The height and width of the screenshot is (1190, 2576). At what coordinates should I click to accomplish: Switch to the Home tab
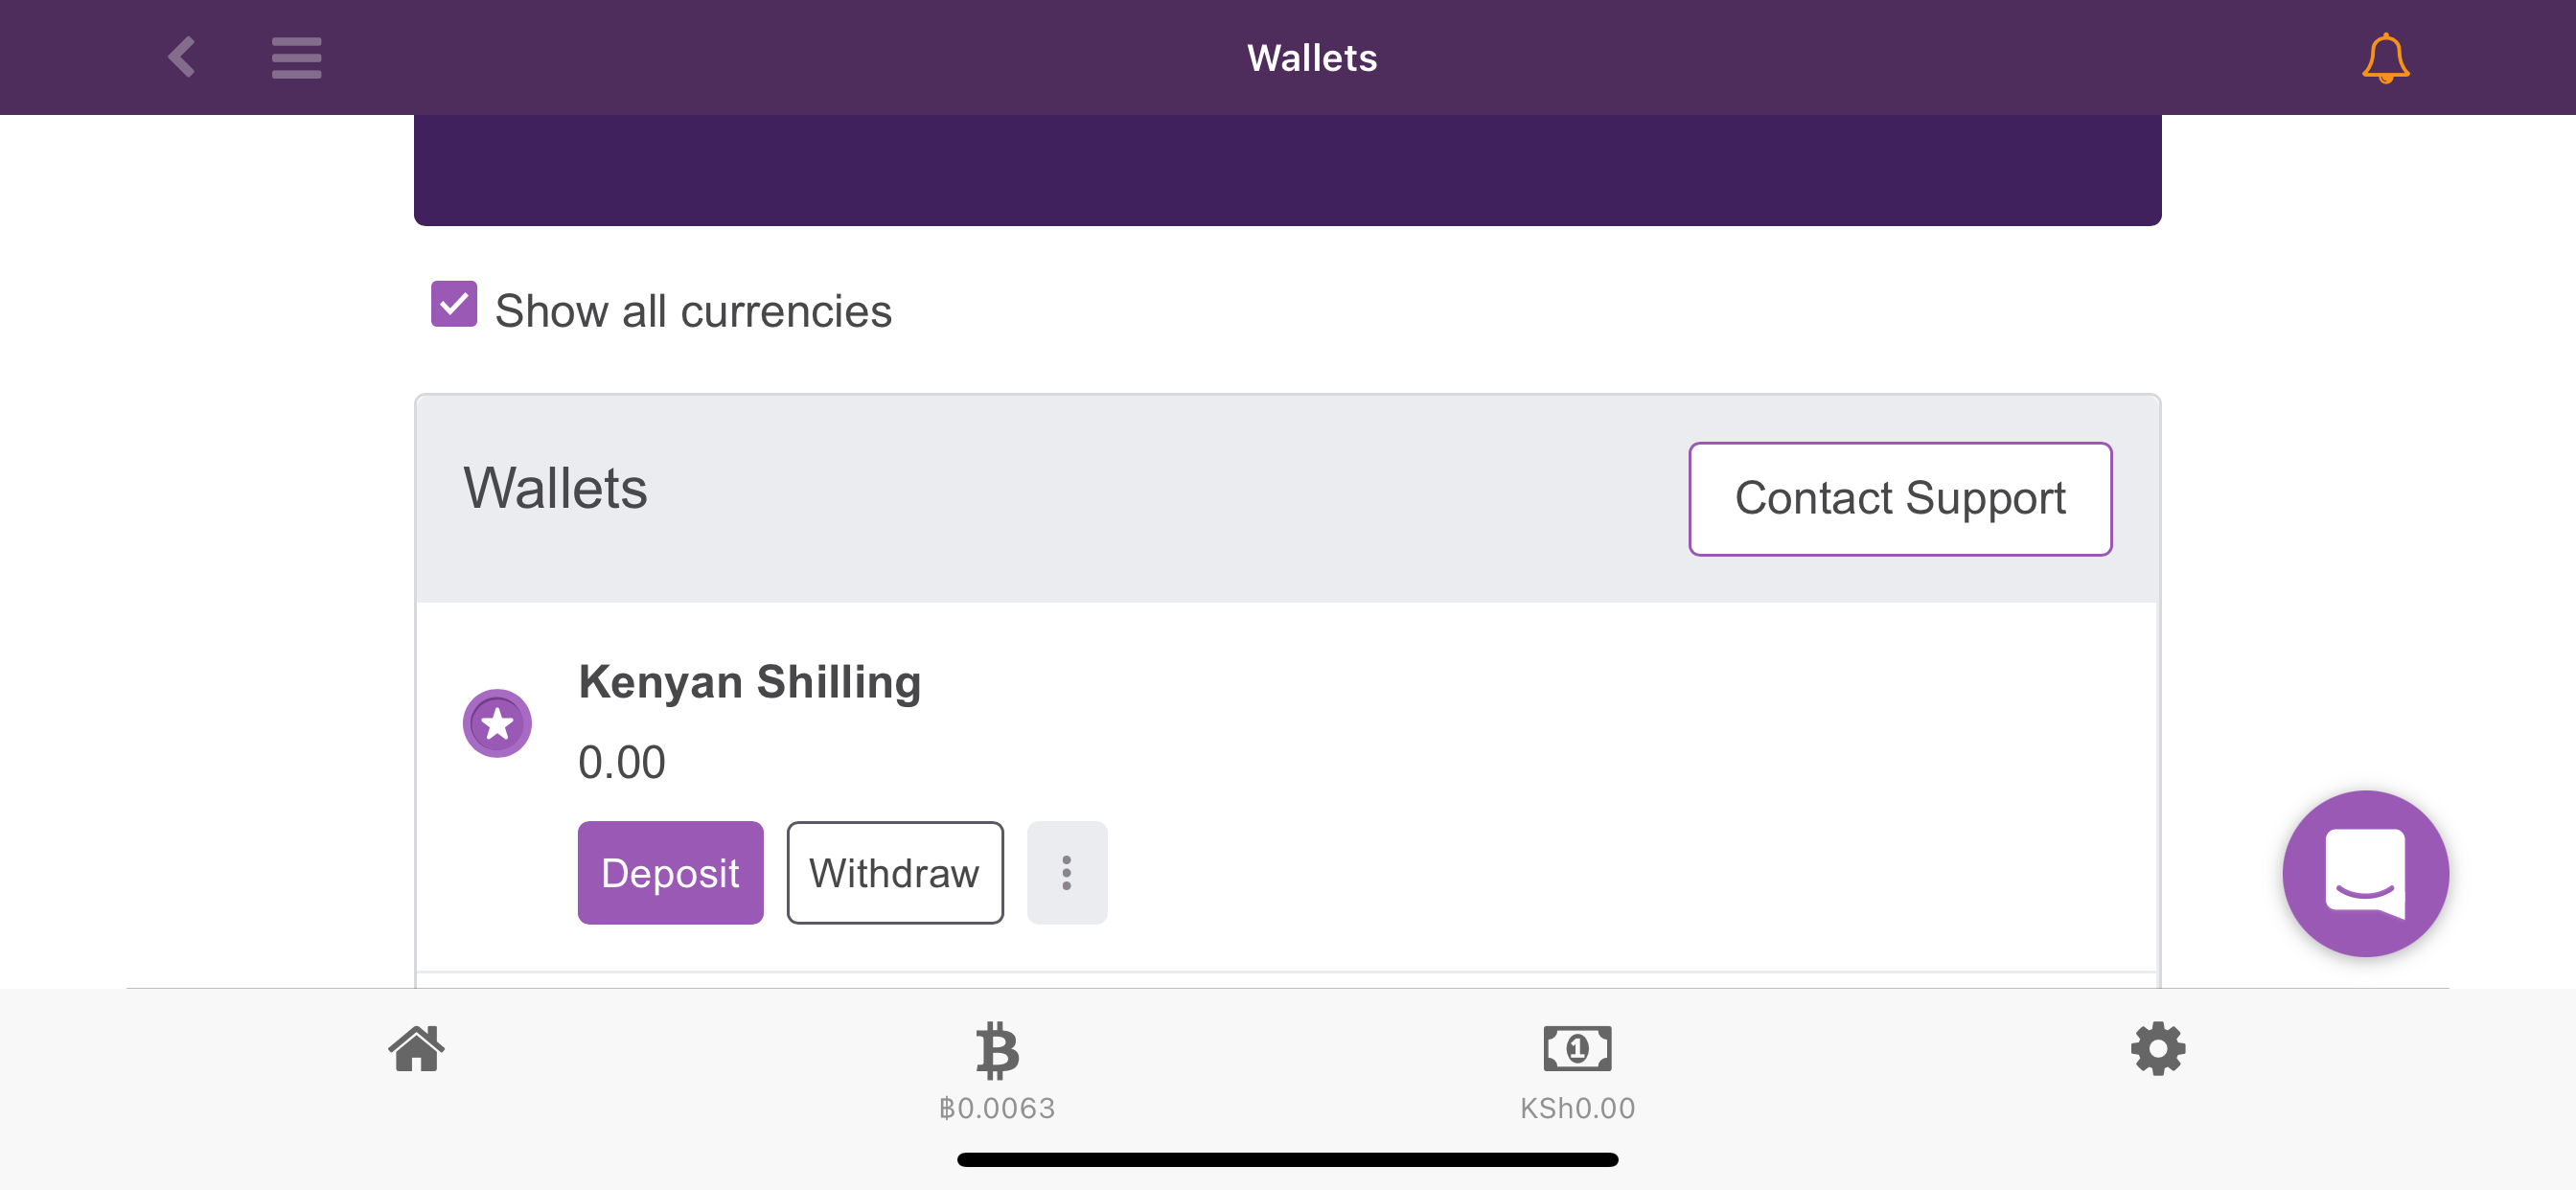(417, 1049)
